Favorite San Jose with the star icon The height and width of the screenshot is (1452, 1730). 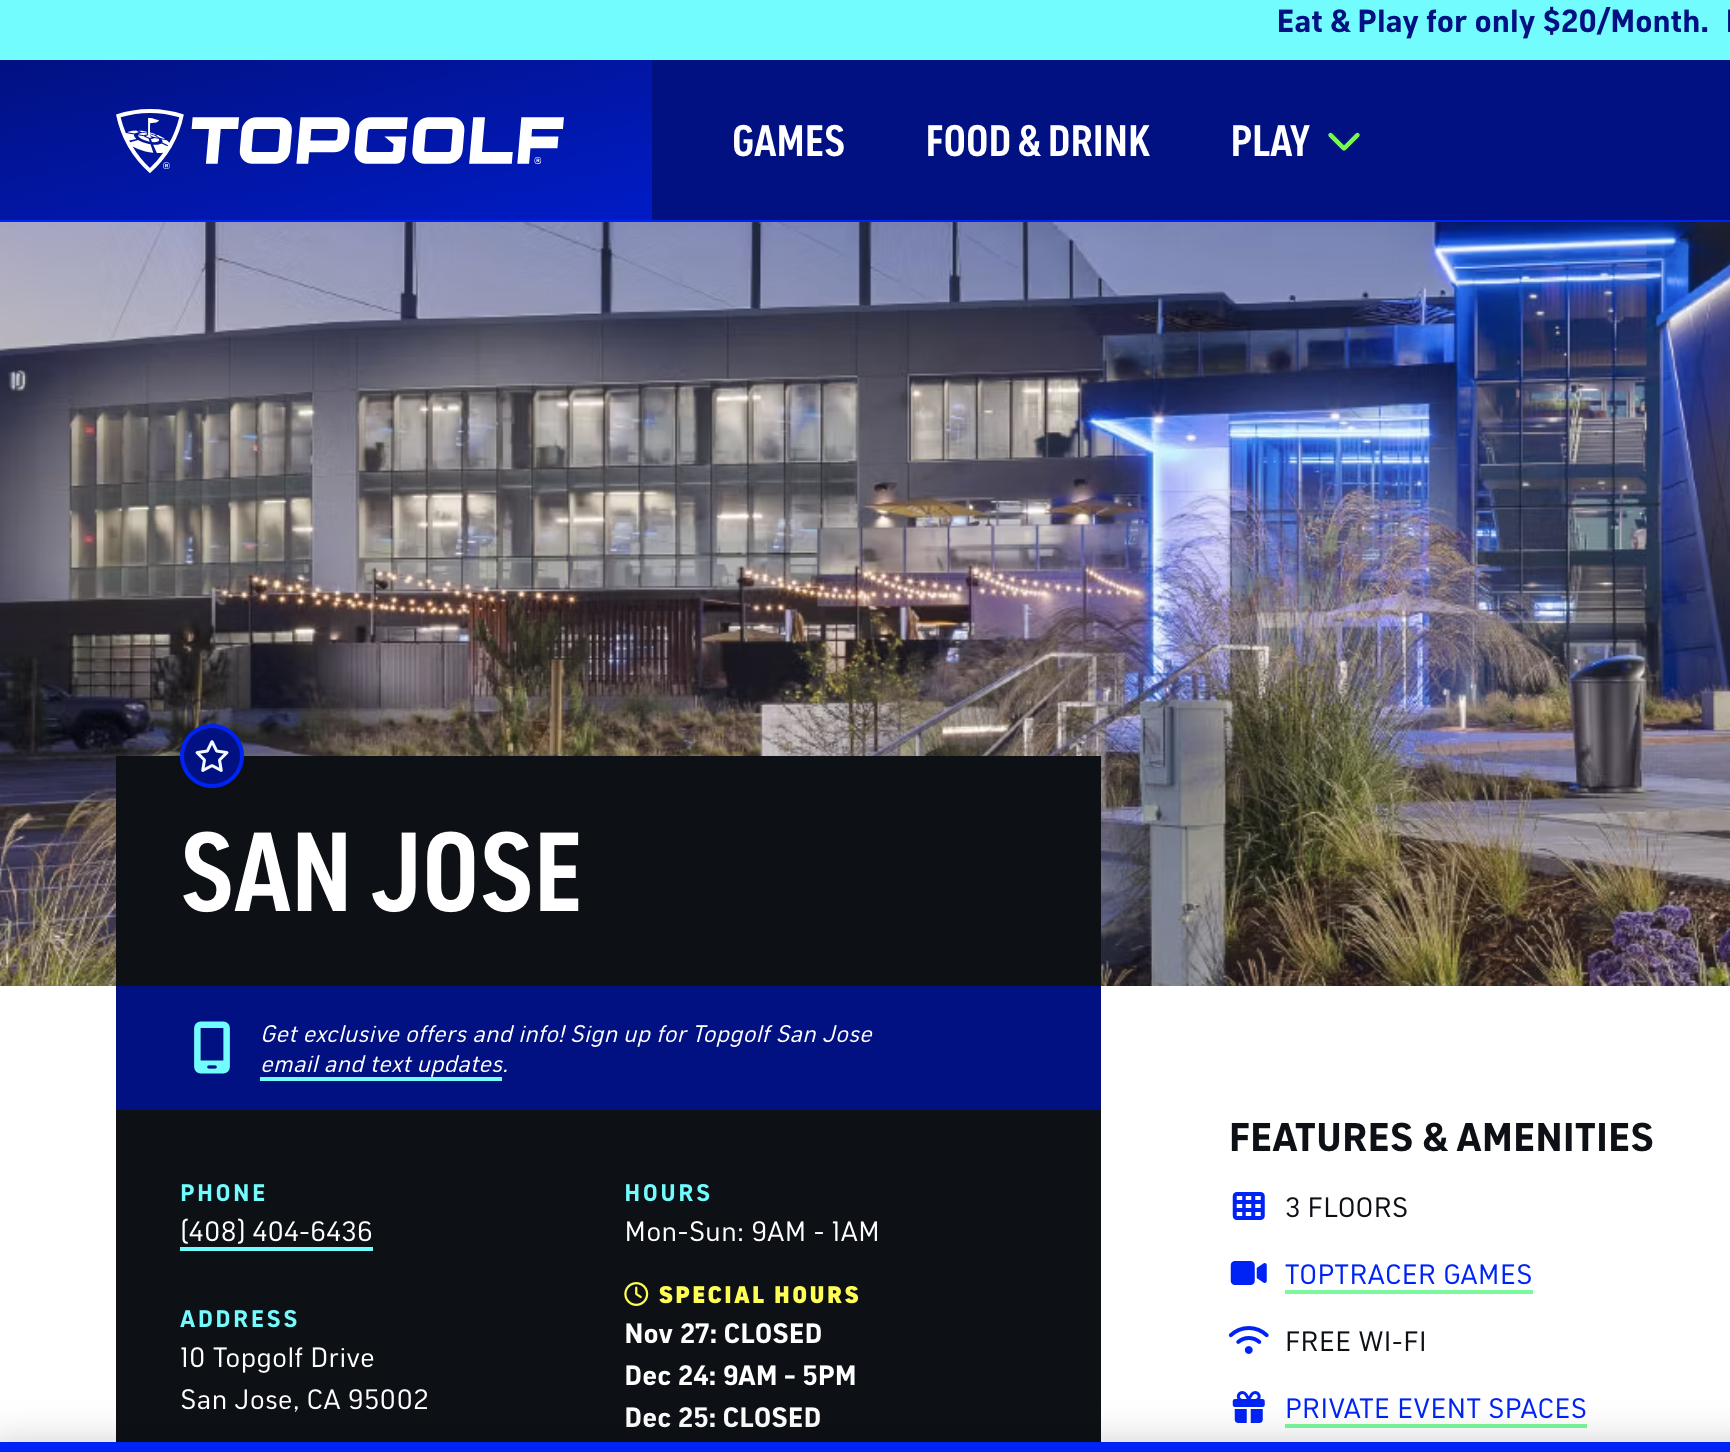(212, 756)
